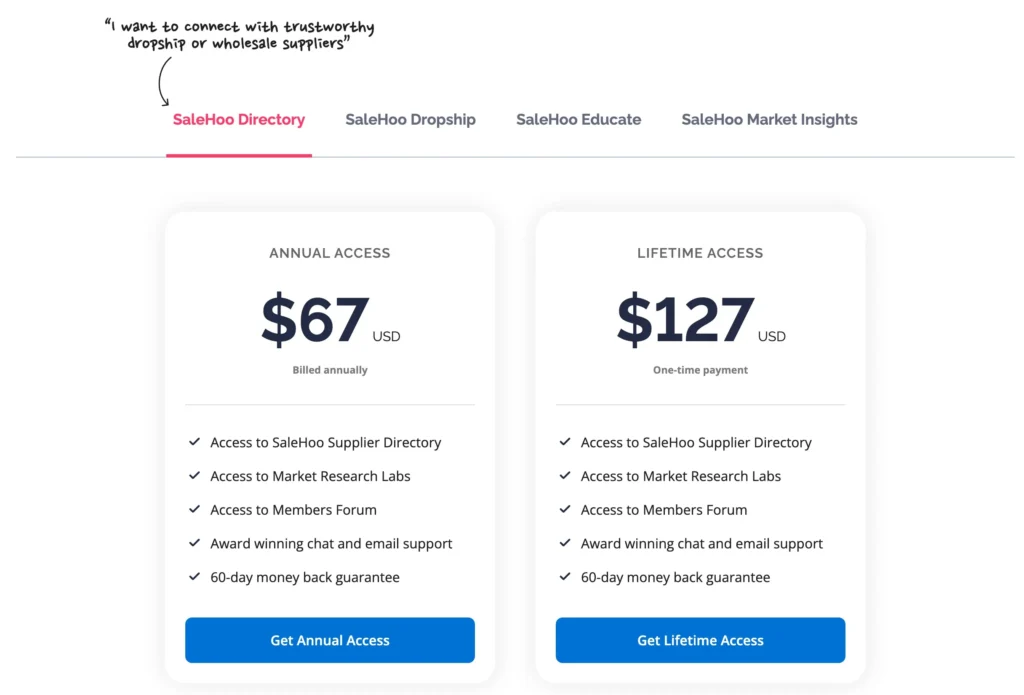
Task: Click checkmark beside annual Members Forum access
Action: pyautogui.click(x=194, y=509)
